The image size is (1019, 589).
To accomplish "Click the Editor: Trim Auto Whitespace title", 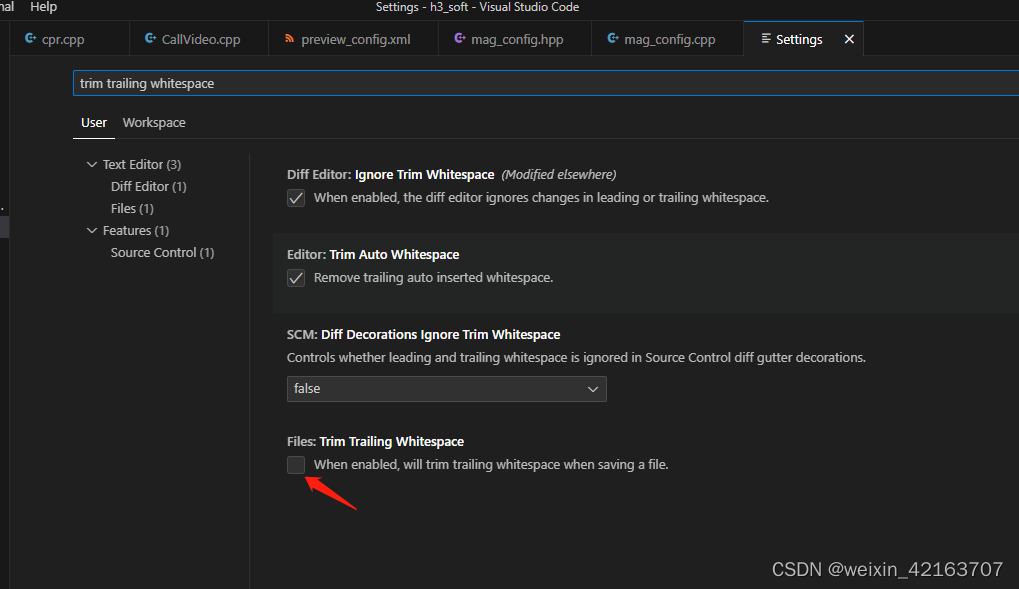I will pyautogui.click(x=373, y=254).
